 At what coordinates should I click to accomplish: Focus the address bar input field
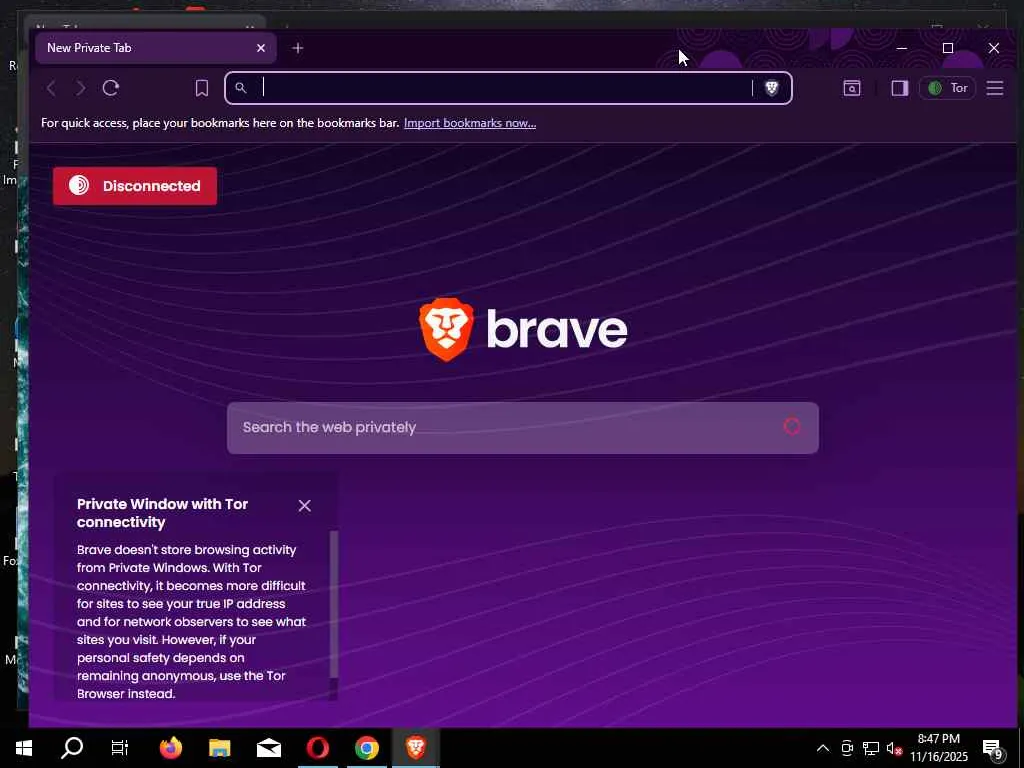[x=506, y=88]
